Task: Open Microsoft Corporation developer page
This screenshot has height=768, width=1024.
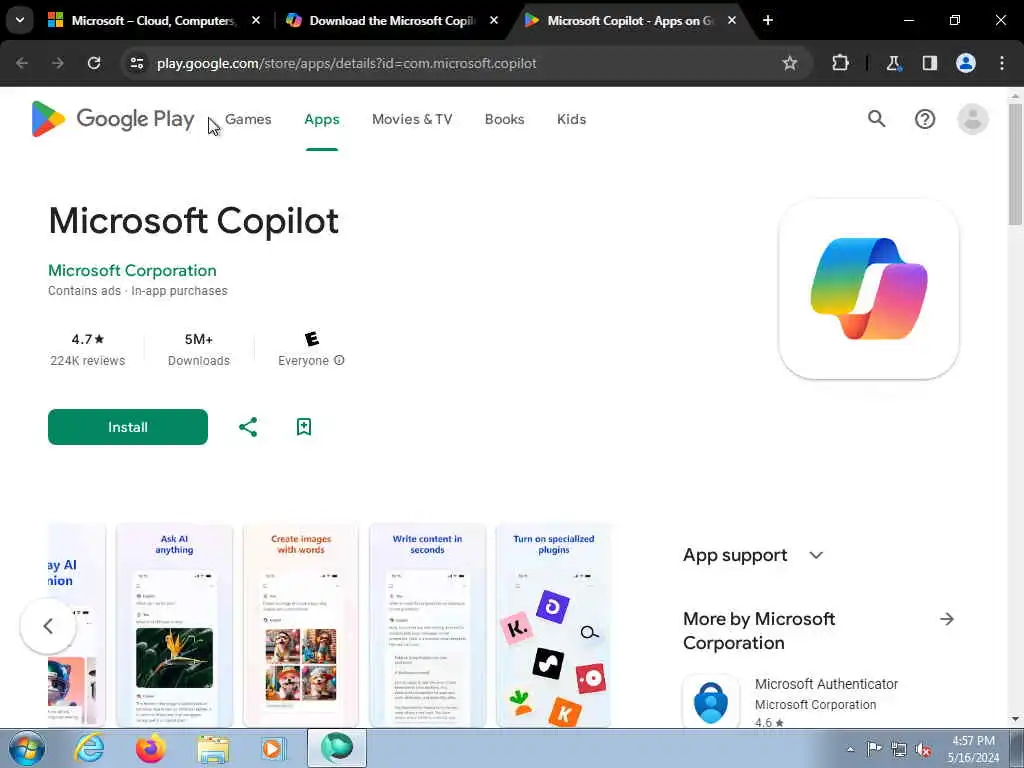Action: pyautogui.click(x=132, y=270)
